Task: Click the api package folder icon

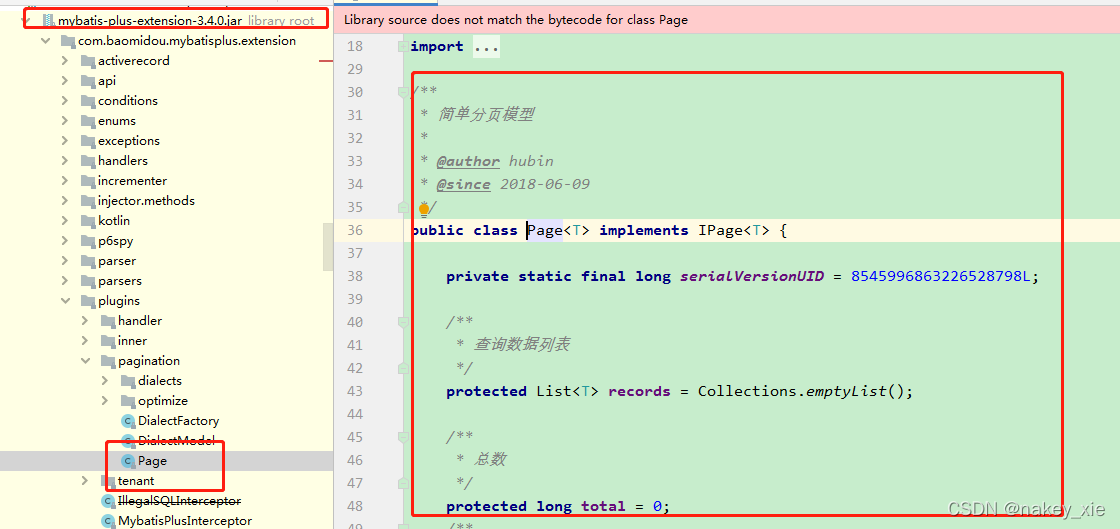Action: click(x=87, y=81)
